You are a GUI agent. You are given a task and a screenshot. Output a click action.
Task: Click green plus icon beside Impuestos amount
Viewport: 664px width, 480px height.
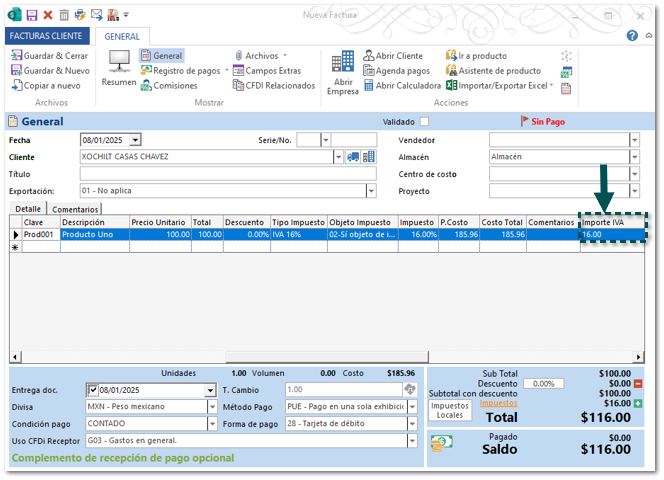coord(638,403)
